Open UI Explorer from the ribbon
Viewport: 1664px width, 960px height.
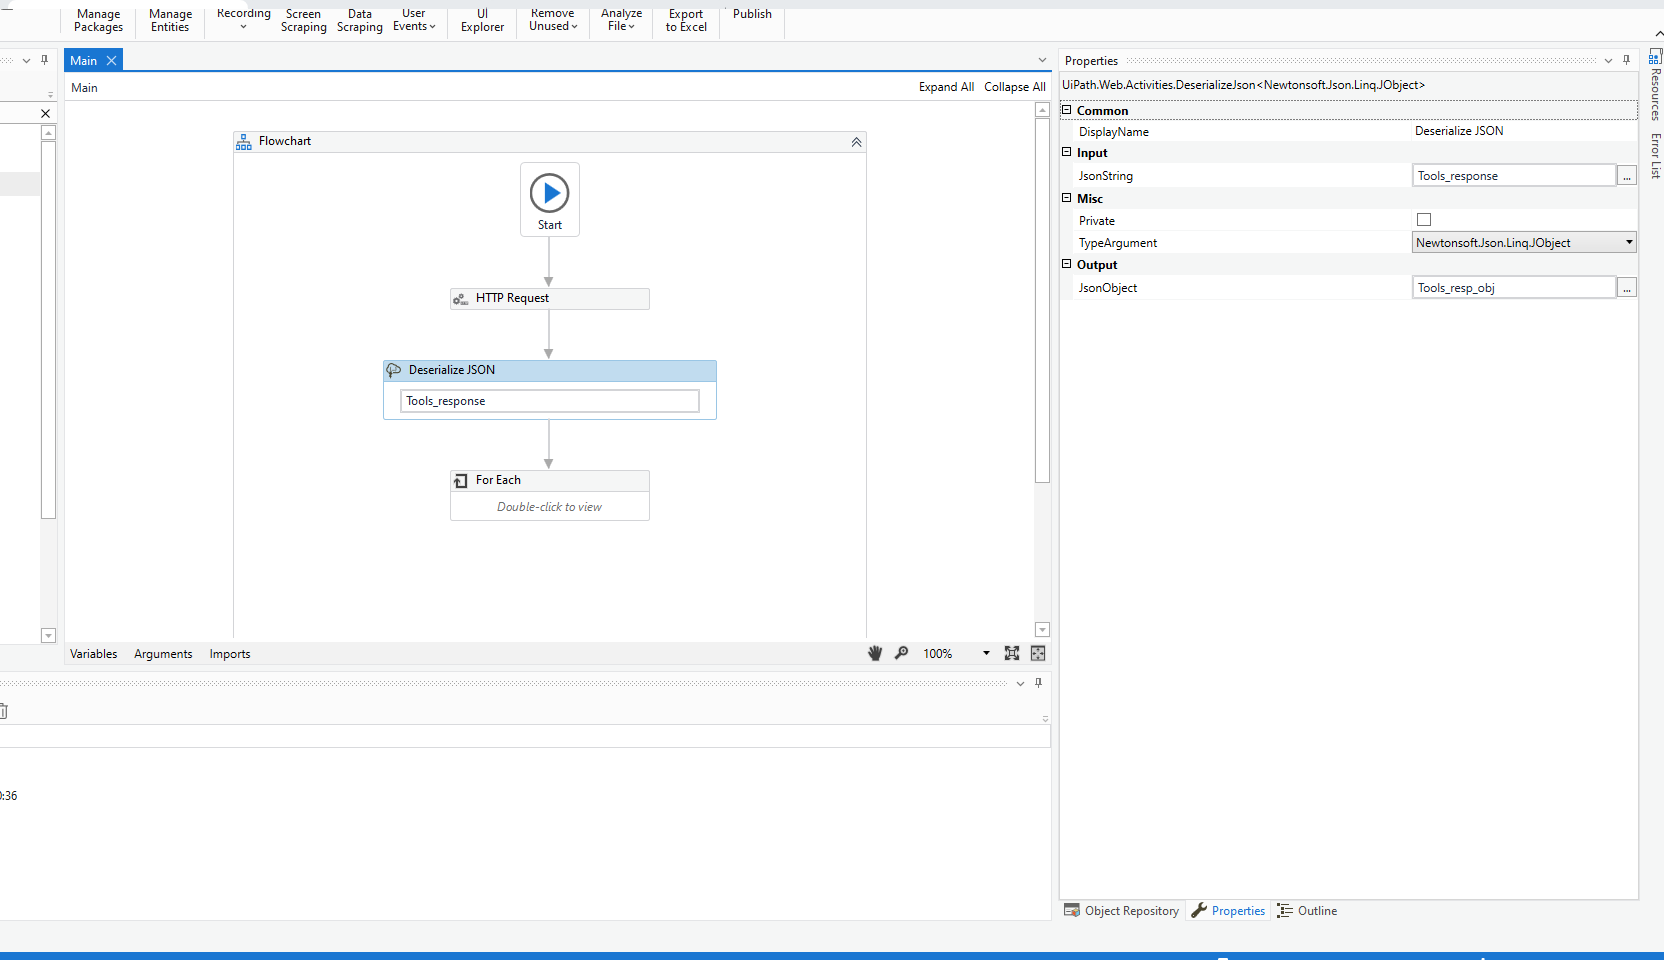point(482,19)
